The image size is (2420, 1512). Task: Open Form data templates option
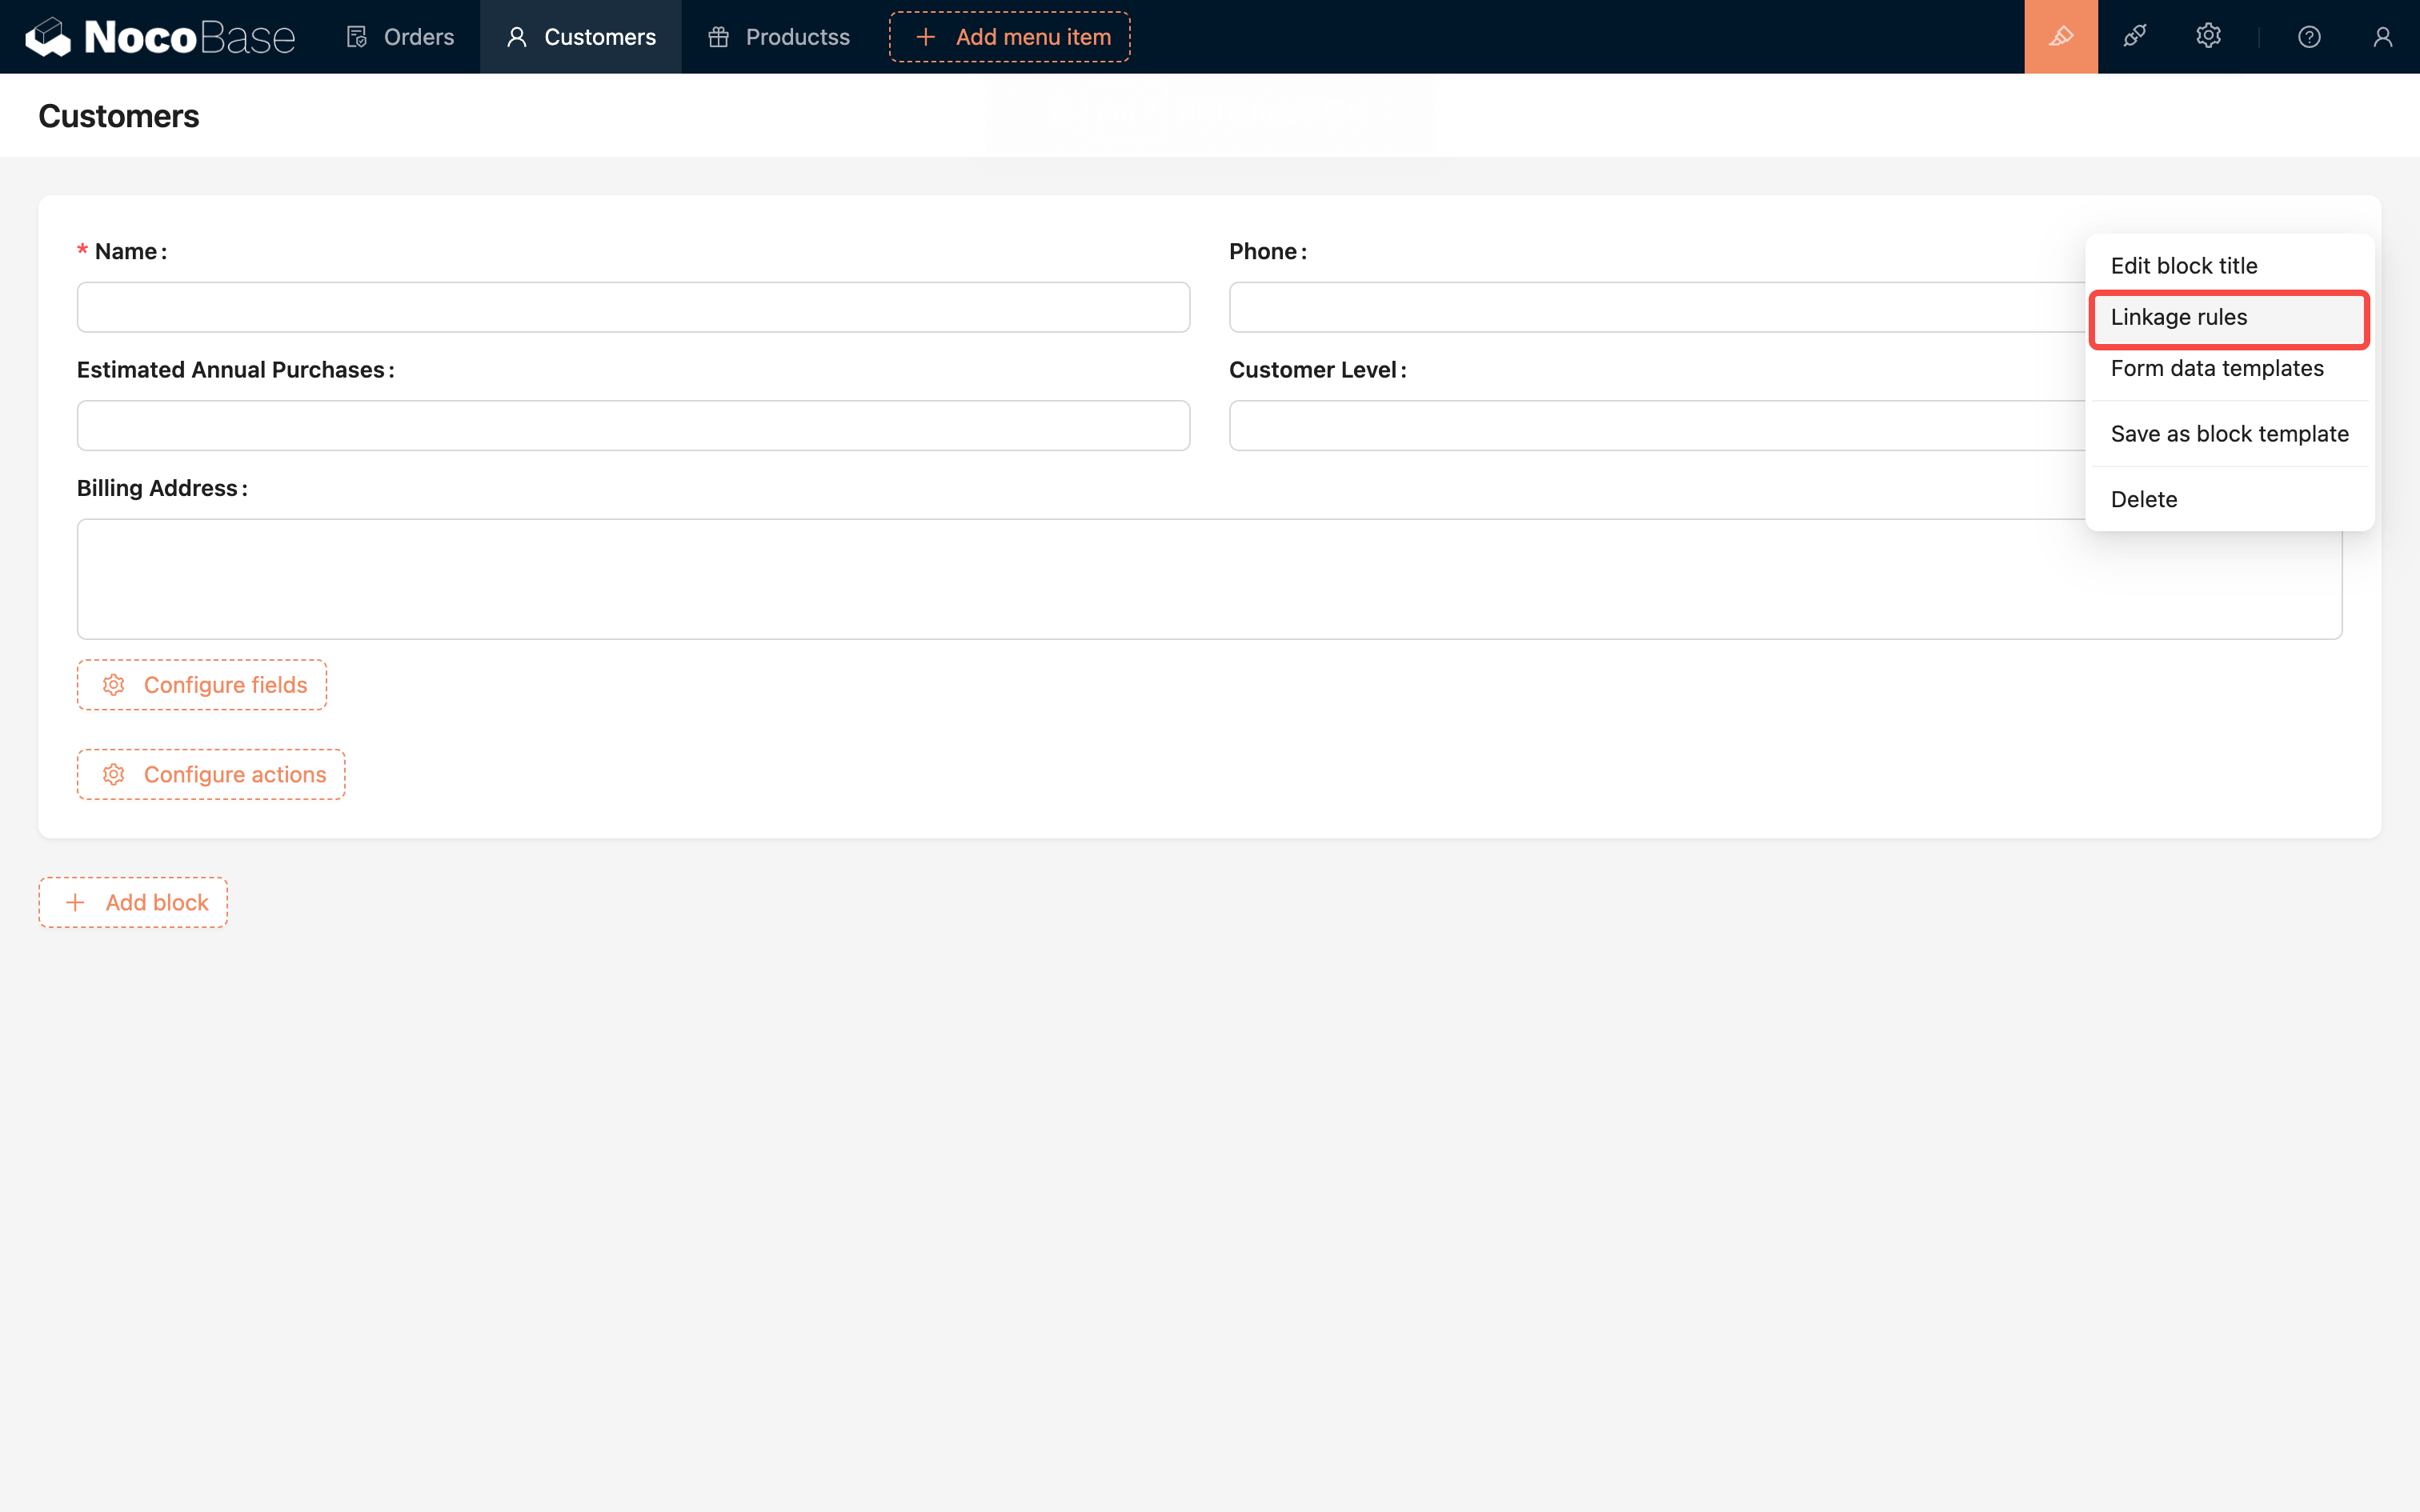[x=2216, y=369]
